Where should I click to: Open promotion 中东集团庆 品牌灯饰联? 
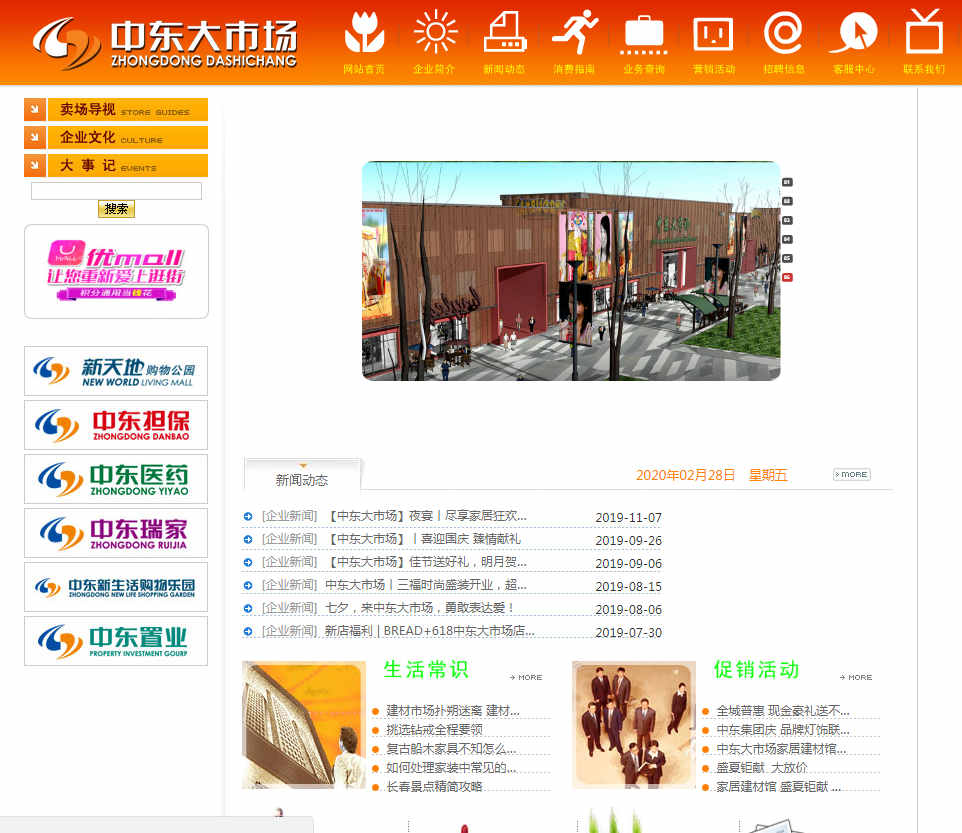pyautogui.click(x=783, y=730)
